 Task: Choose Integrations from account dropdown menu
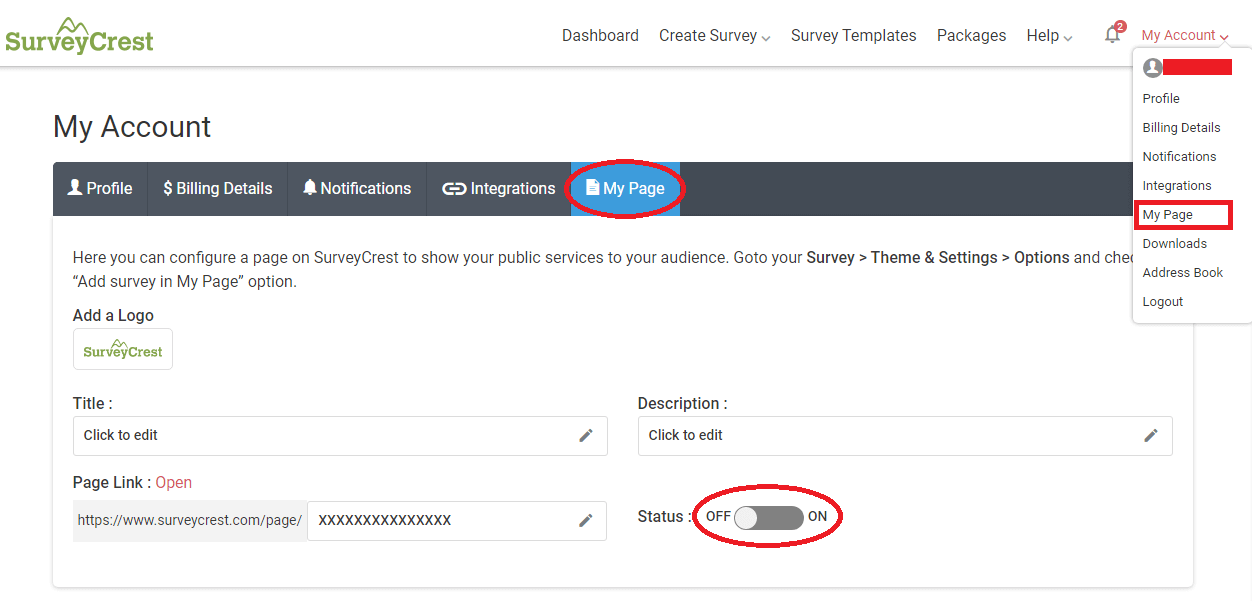[1177, 185]
